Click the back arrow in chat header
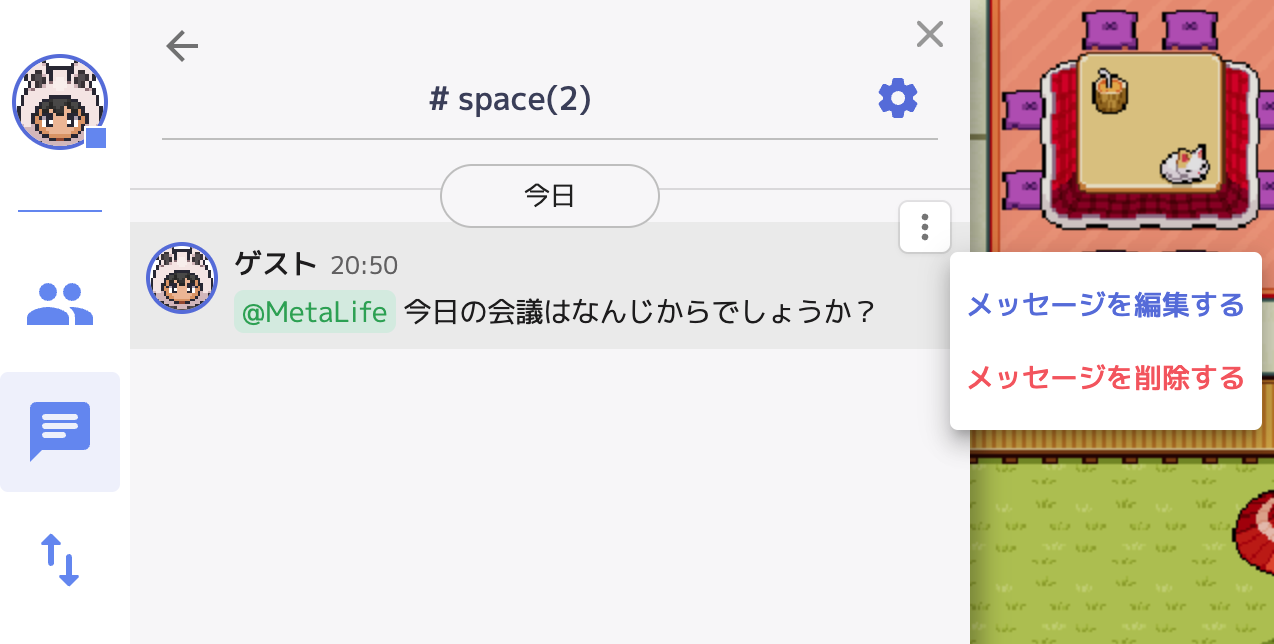 pyautogui.click(x=182, y=46)
